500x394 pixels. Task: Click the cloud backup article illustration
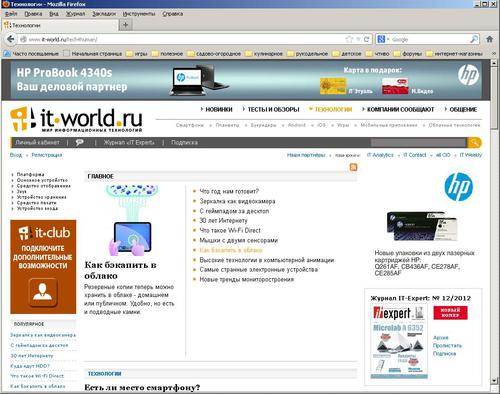coord(132,221)
